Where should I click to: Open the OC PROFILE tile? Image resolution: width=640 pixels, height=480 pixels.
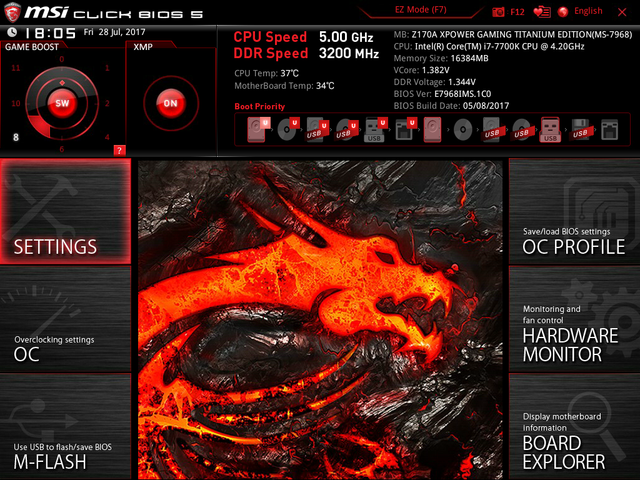tap(575, 211)
